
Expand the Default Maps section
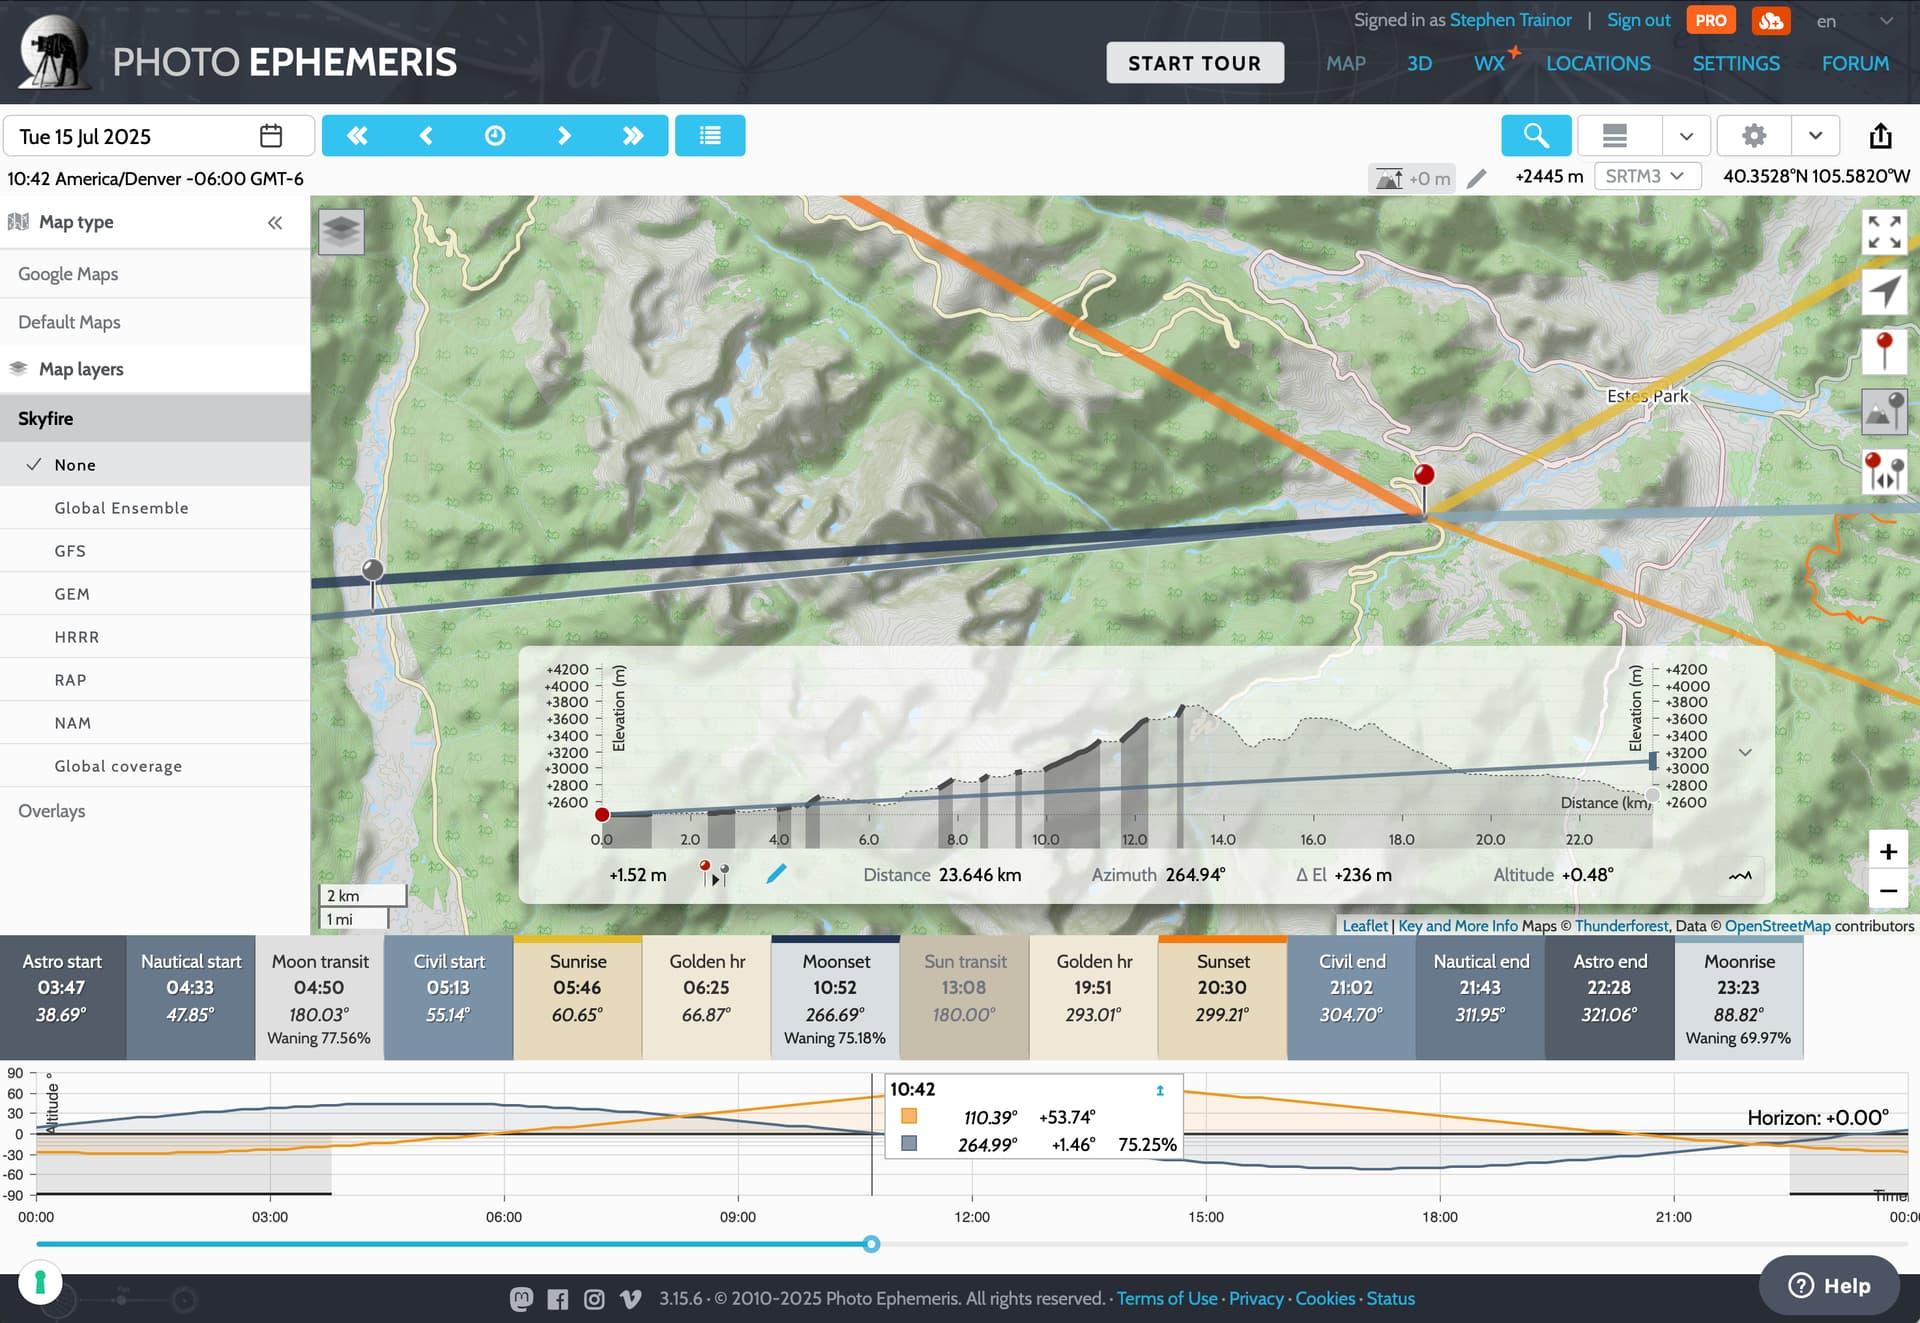point(155,322)
